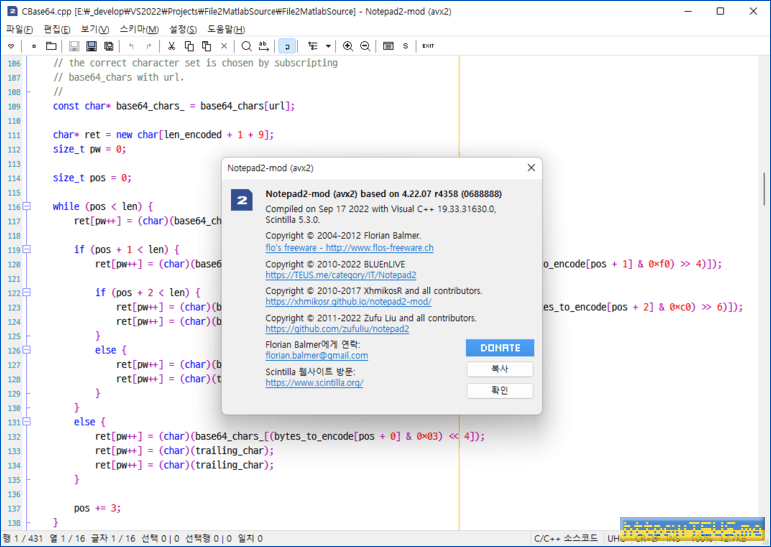Click the syntax scheme tree icon
The image size is (771, 547).
(x=313, y=46)
